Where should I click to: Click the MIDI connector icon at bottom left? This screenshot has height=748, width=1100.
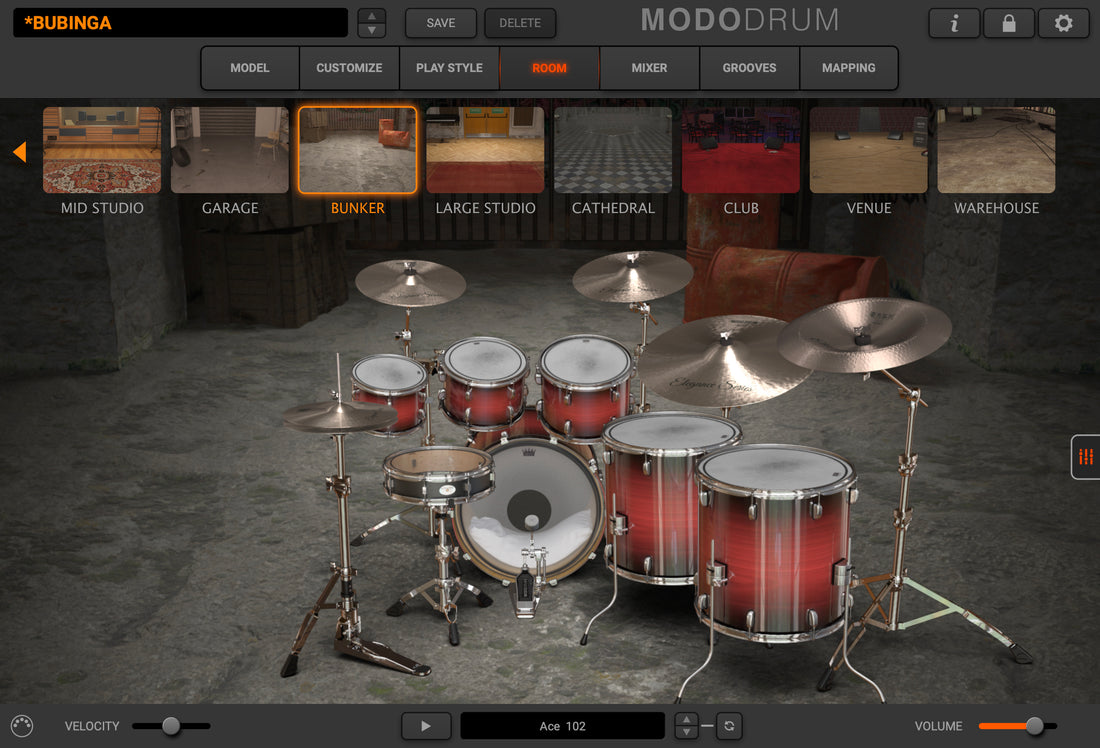(x=22, y=726)
